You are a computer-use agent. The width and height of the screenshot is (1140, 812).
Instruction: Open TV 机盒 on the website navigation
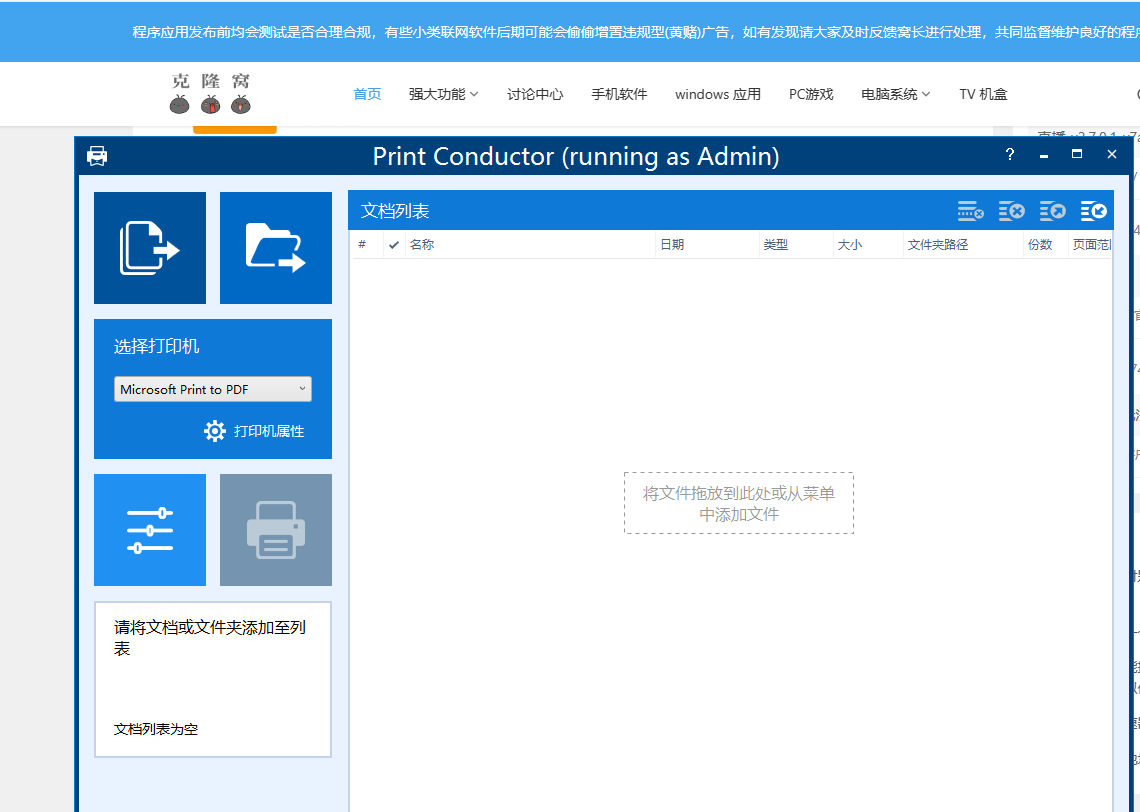pos(984,95)
